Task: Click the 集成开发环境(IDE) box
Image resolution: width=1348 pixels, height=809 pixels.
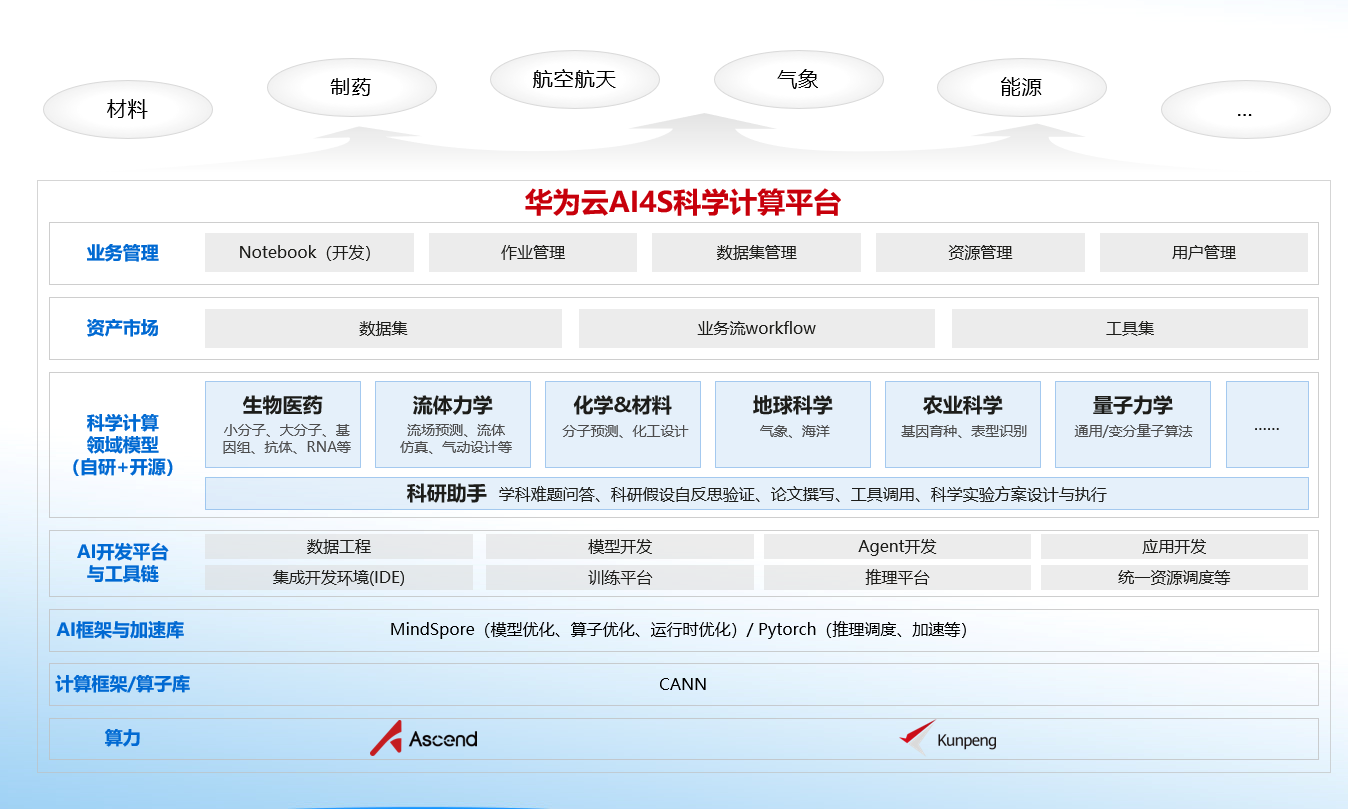Action: [339, 577]
